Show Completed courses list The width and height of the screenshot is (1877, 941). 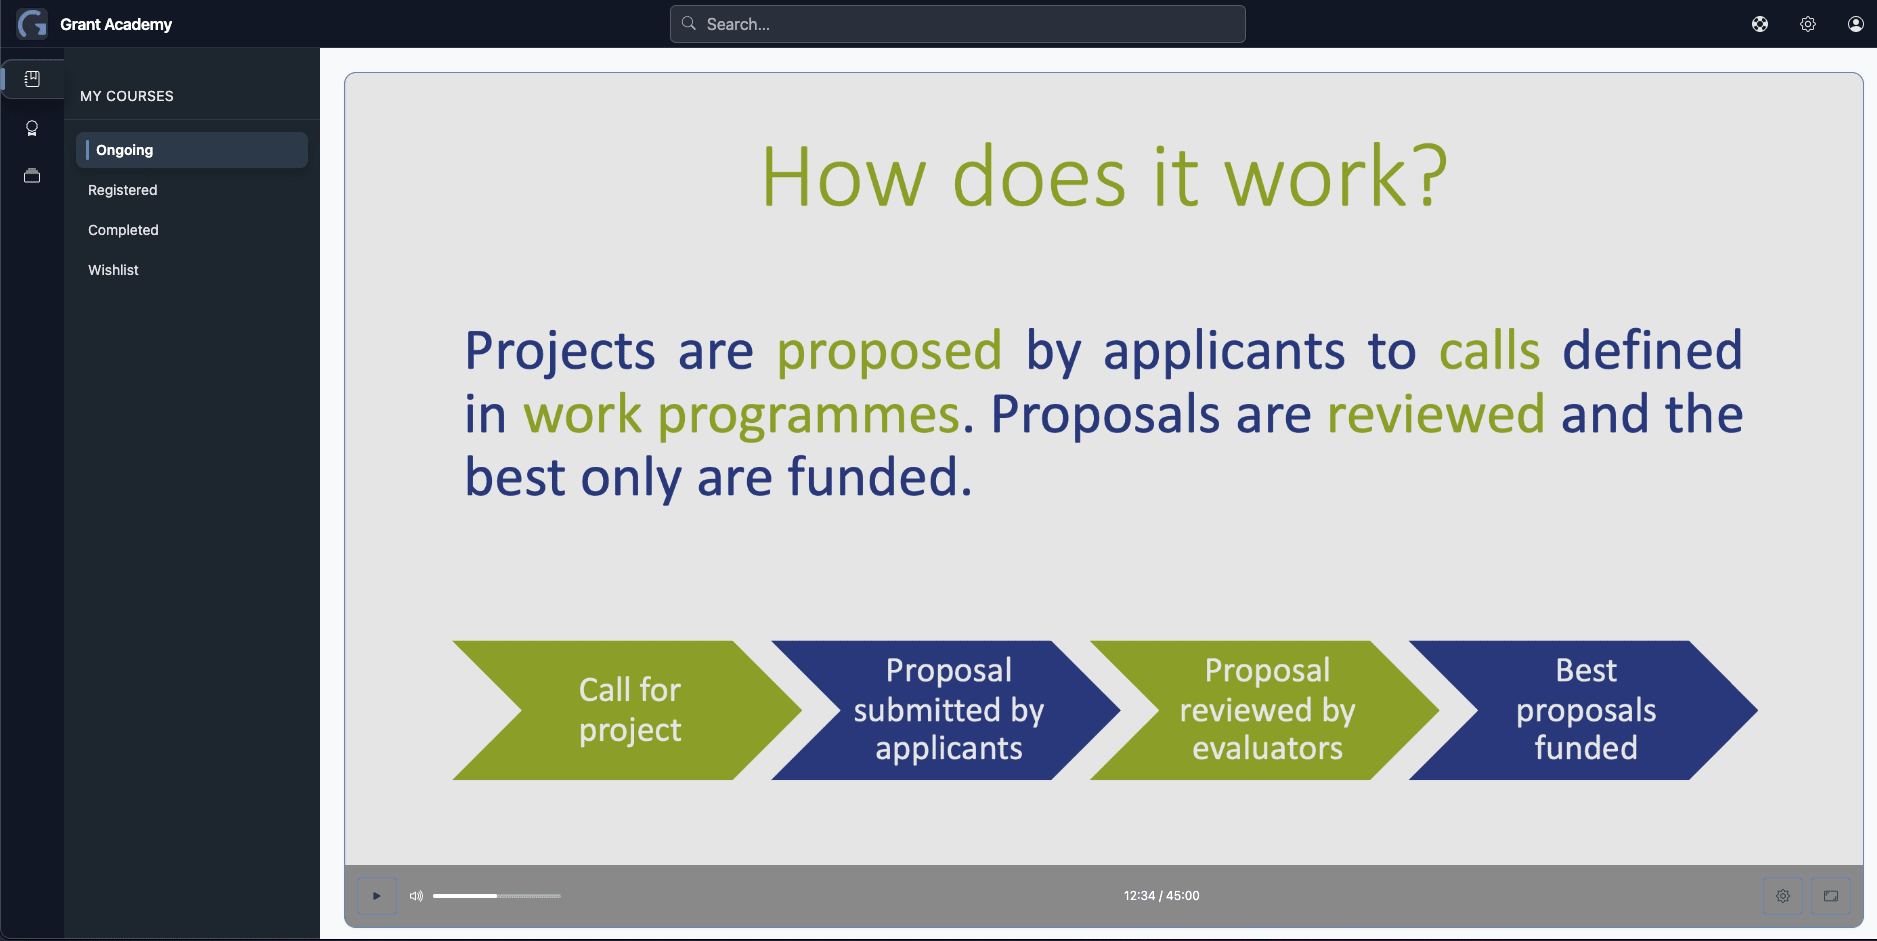pos(123,230)
